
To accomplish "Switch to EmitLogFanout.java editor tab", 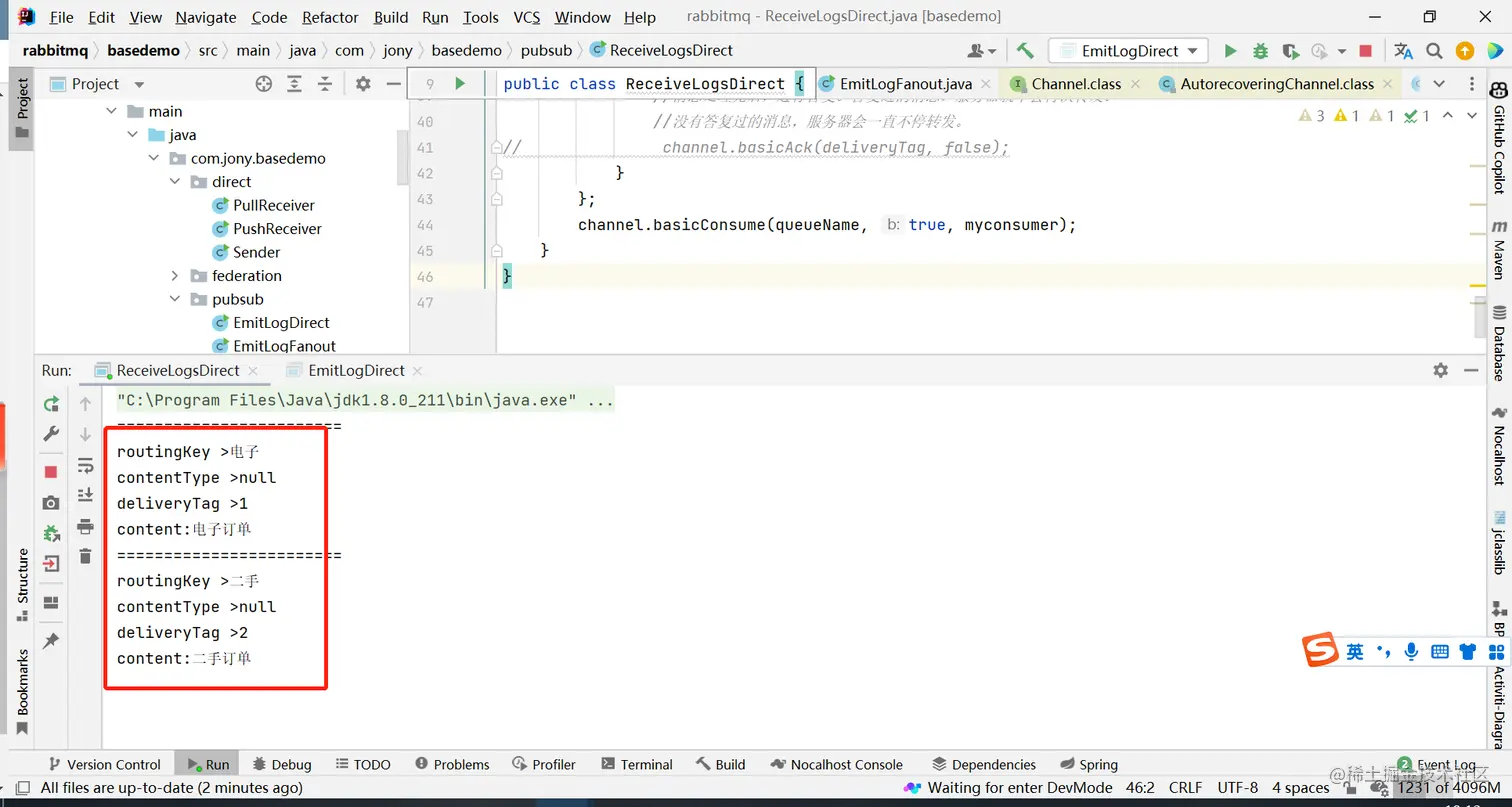I will point(905,84).
